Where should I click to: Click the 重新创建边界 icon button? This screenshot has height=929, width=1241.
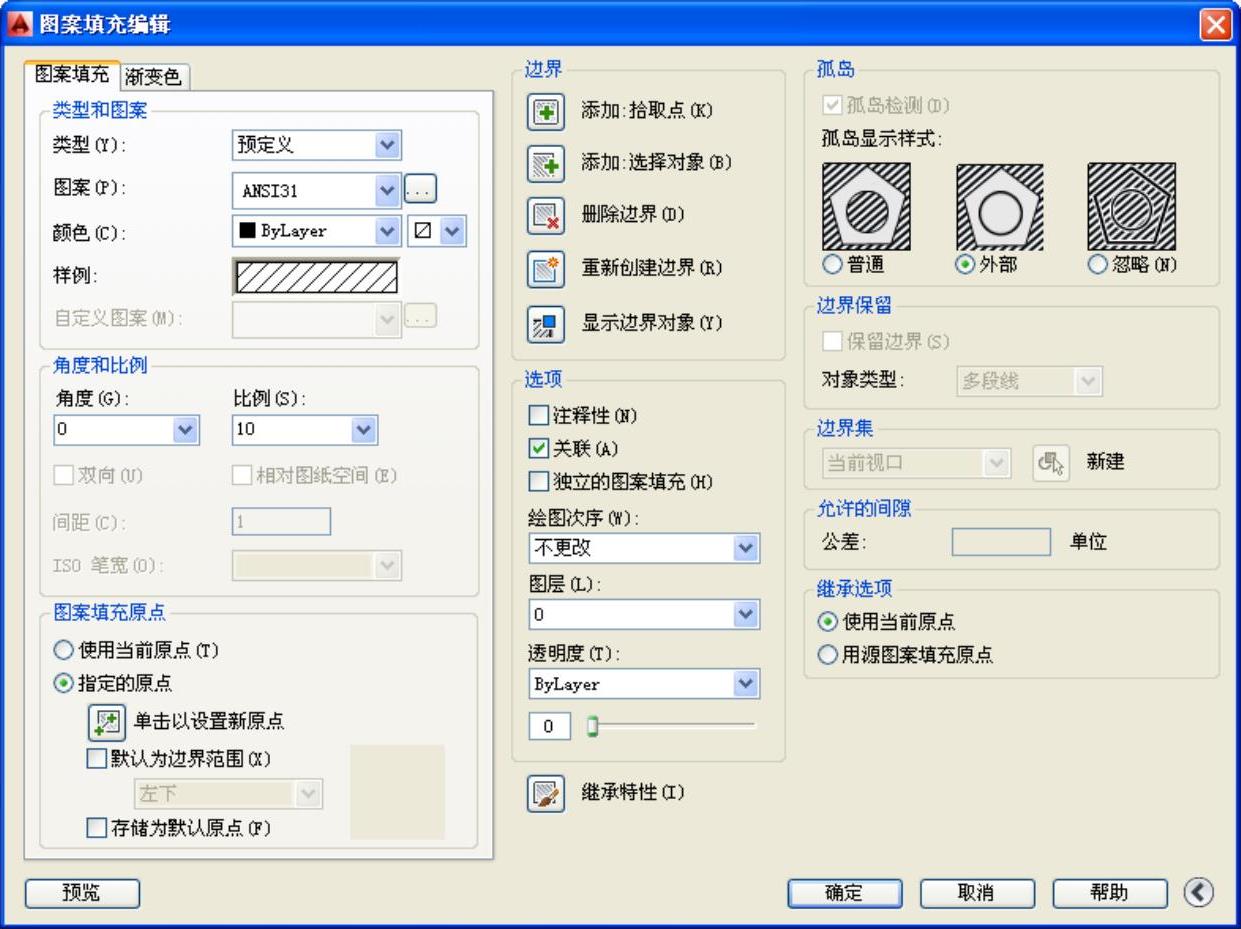546,269
